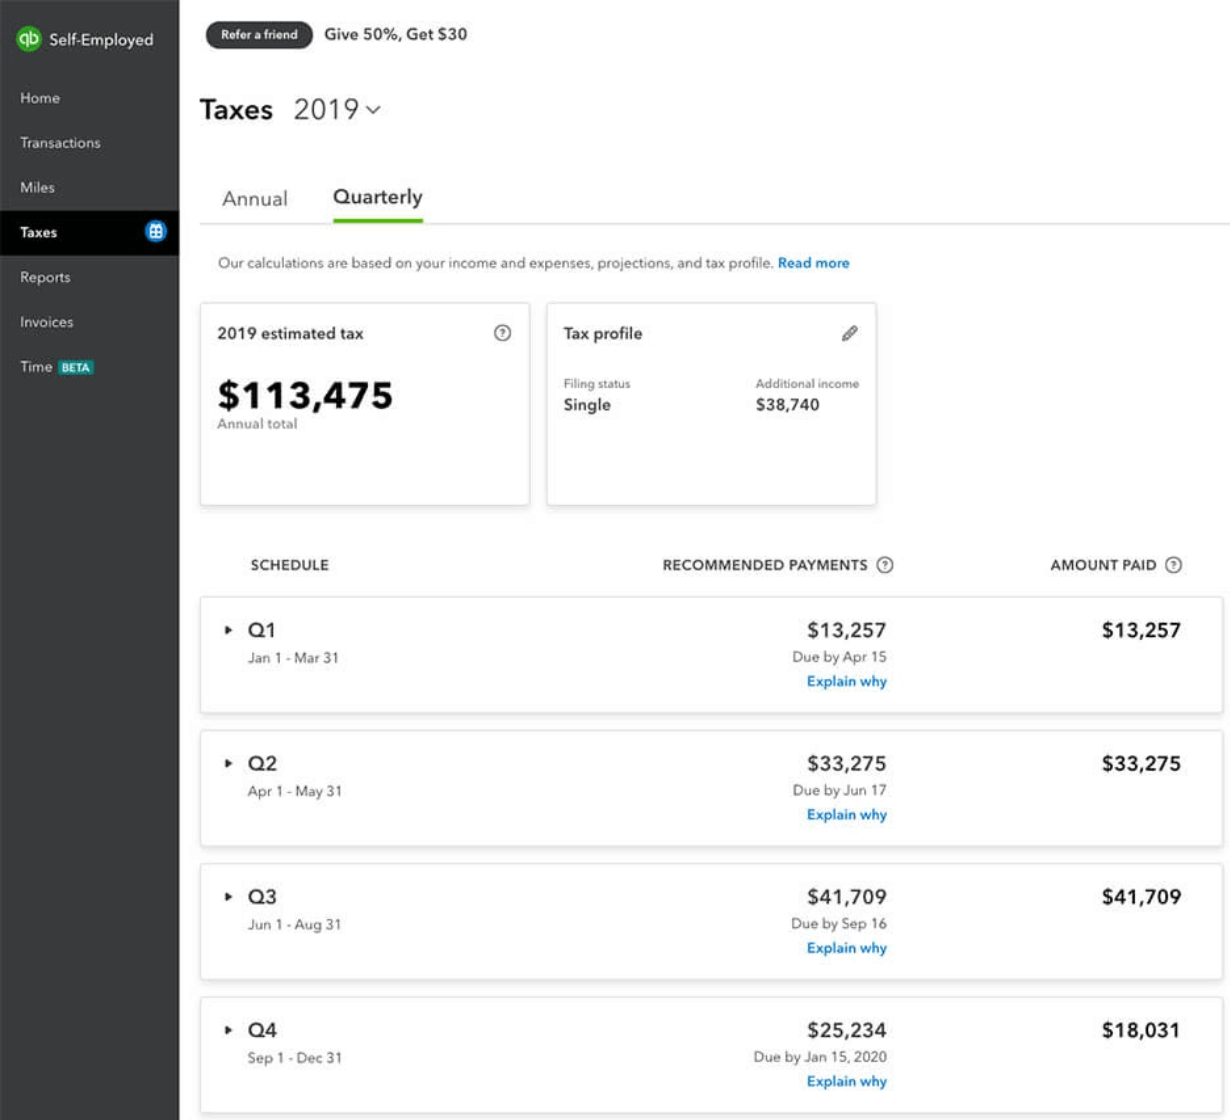Expand the Q1 schedule row

tap(230, 631)
